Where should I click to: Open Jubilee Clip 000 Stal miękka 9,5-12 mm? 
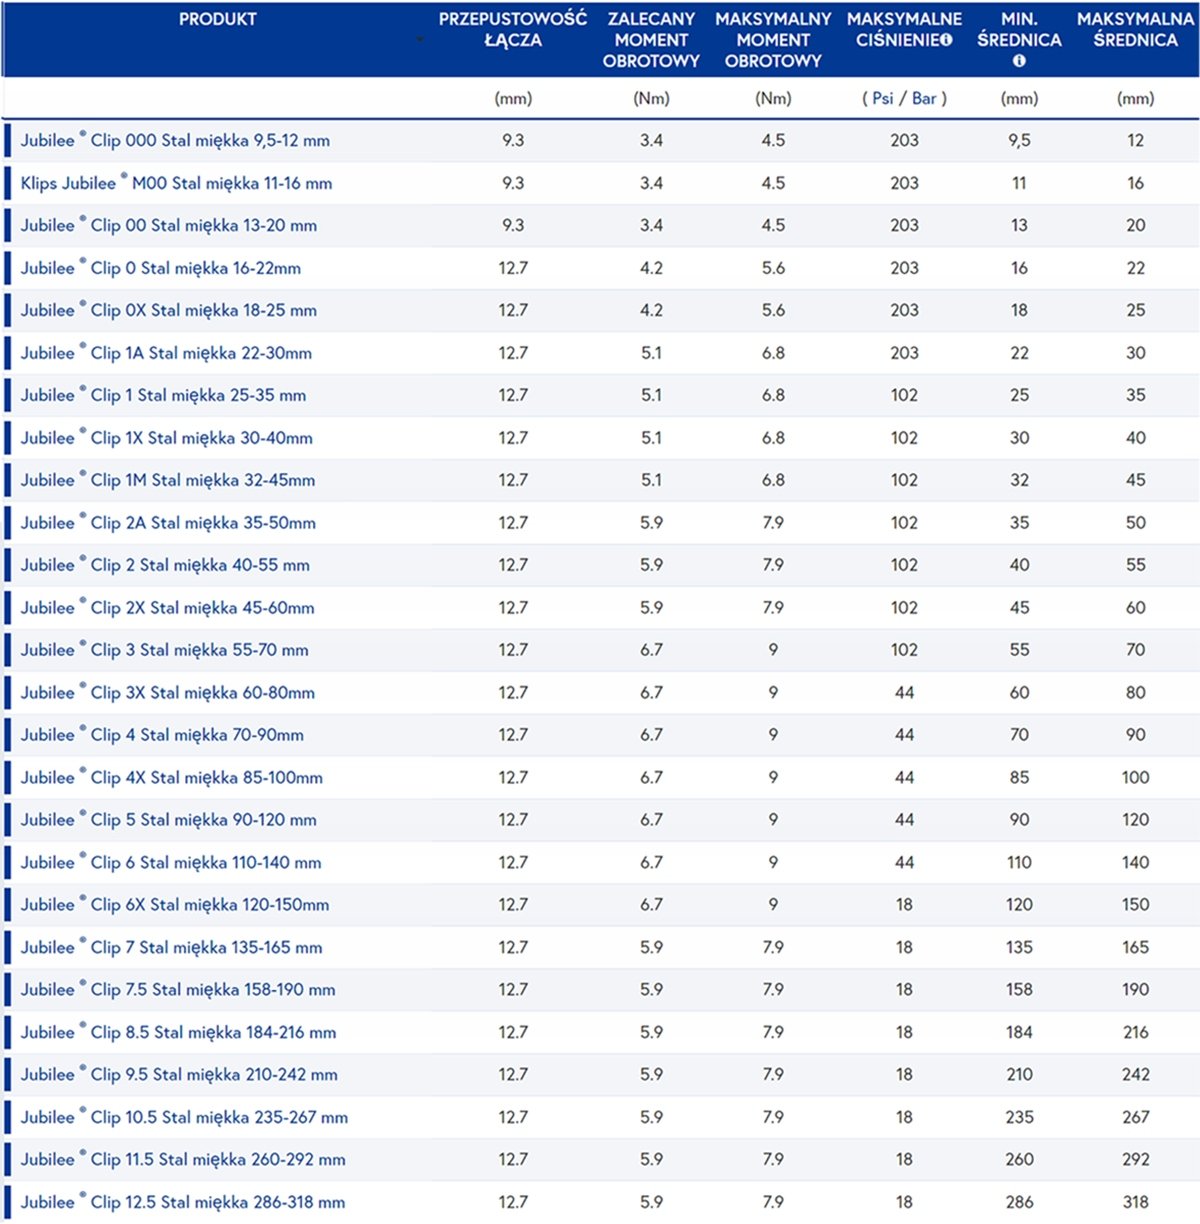175,141
